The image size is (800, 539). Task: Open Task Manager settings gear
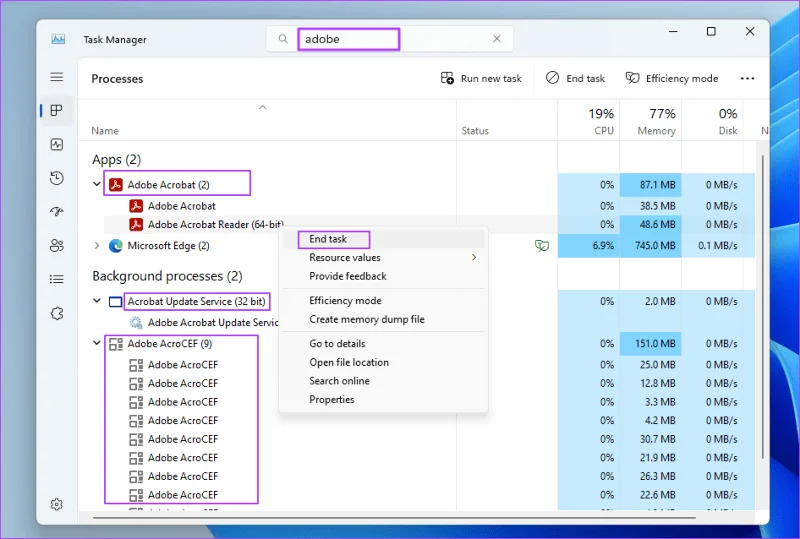[57, 504]
